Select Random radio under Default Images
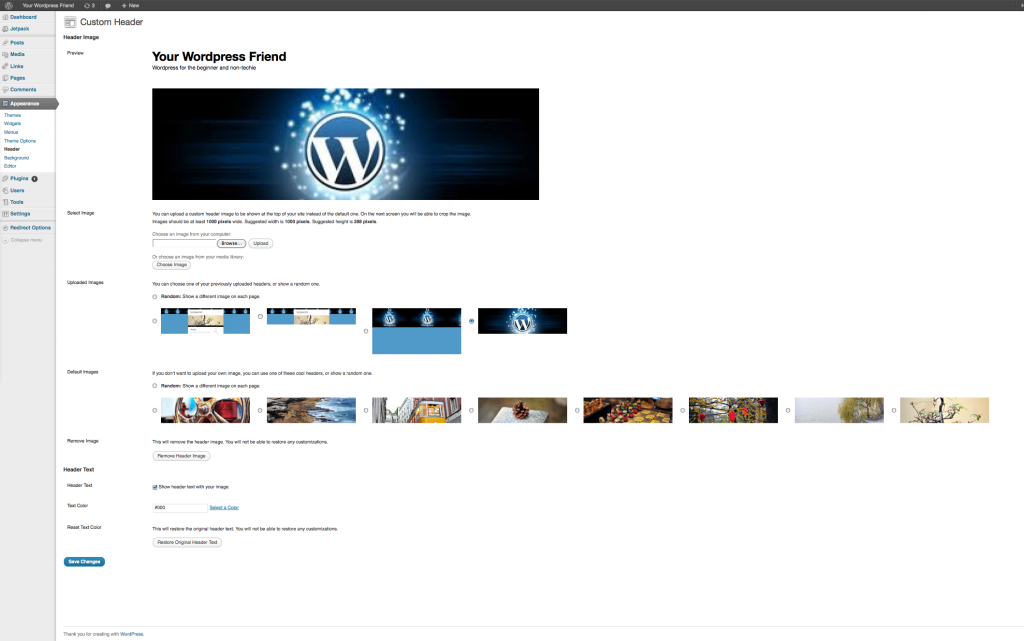 [155, 386]
